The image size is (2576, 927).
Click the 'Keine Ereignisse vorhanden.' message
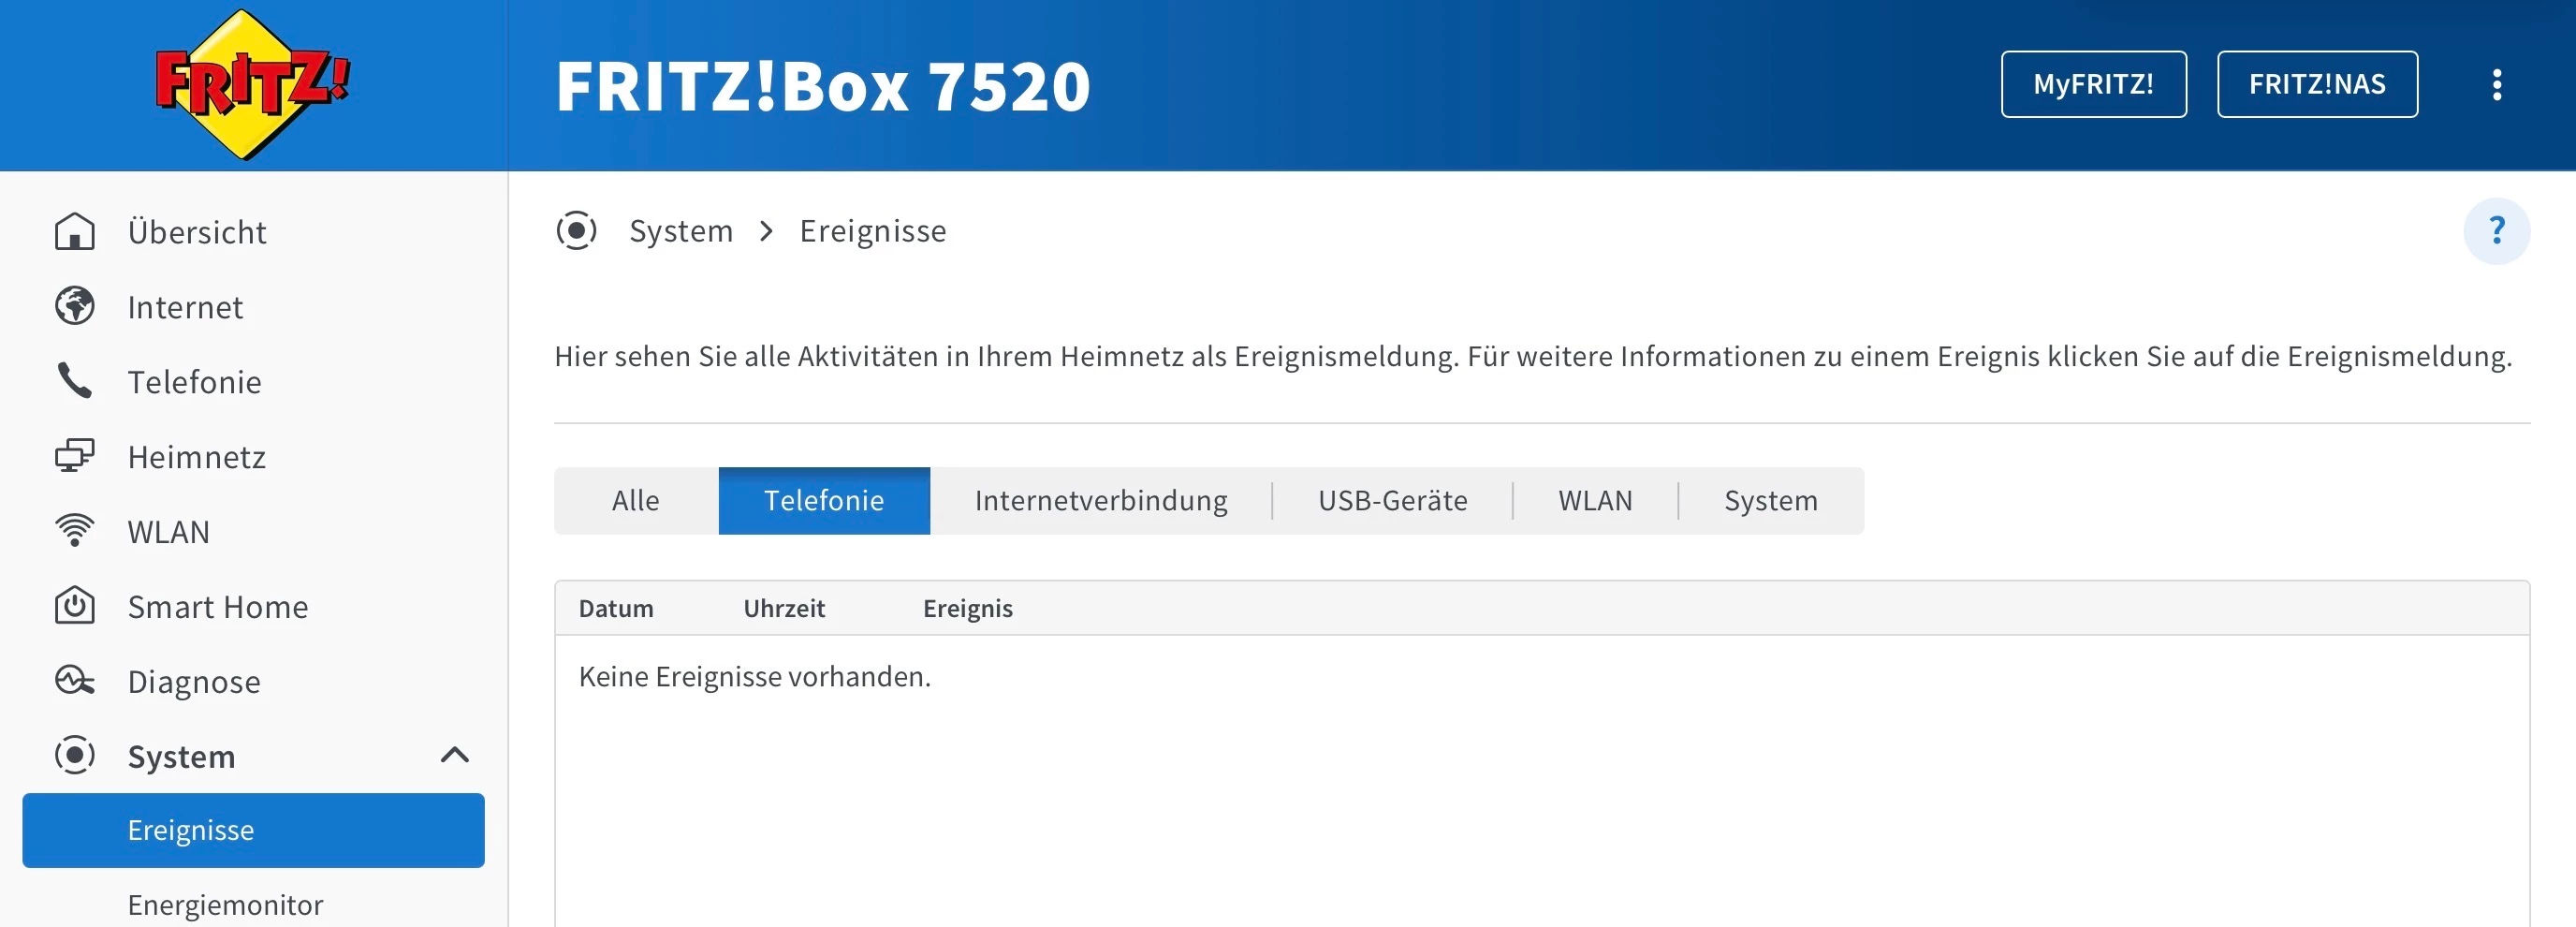click(x=755, y=677)
